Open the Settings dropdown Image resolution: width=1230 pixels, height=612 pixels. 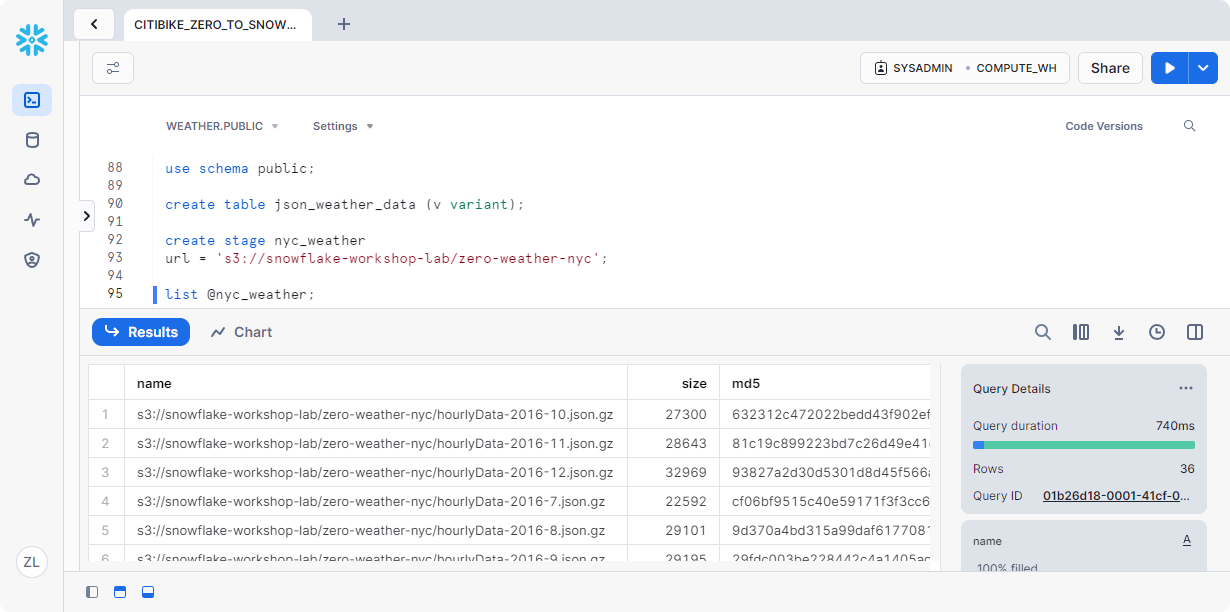342,126
